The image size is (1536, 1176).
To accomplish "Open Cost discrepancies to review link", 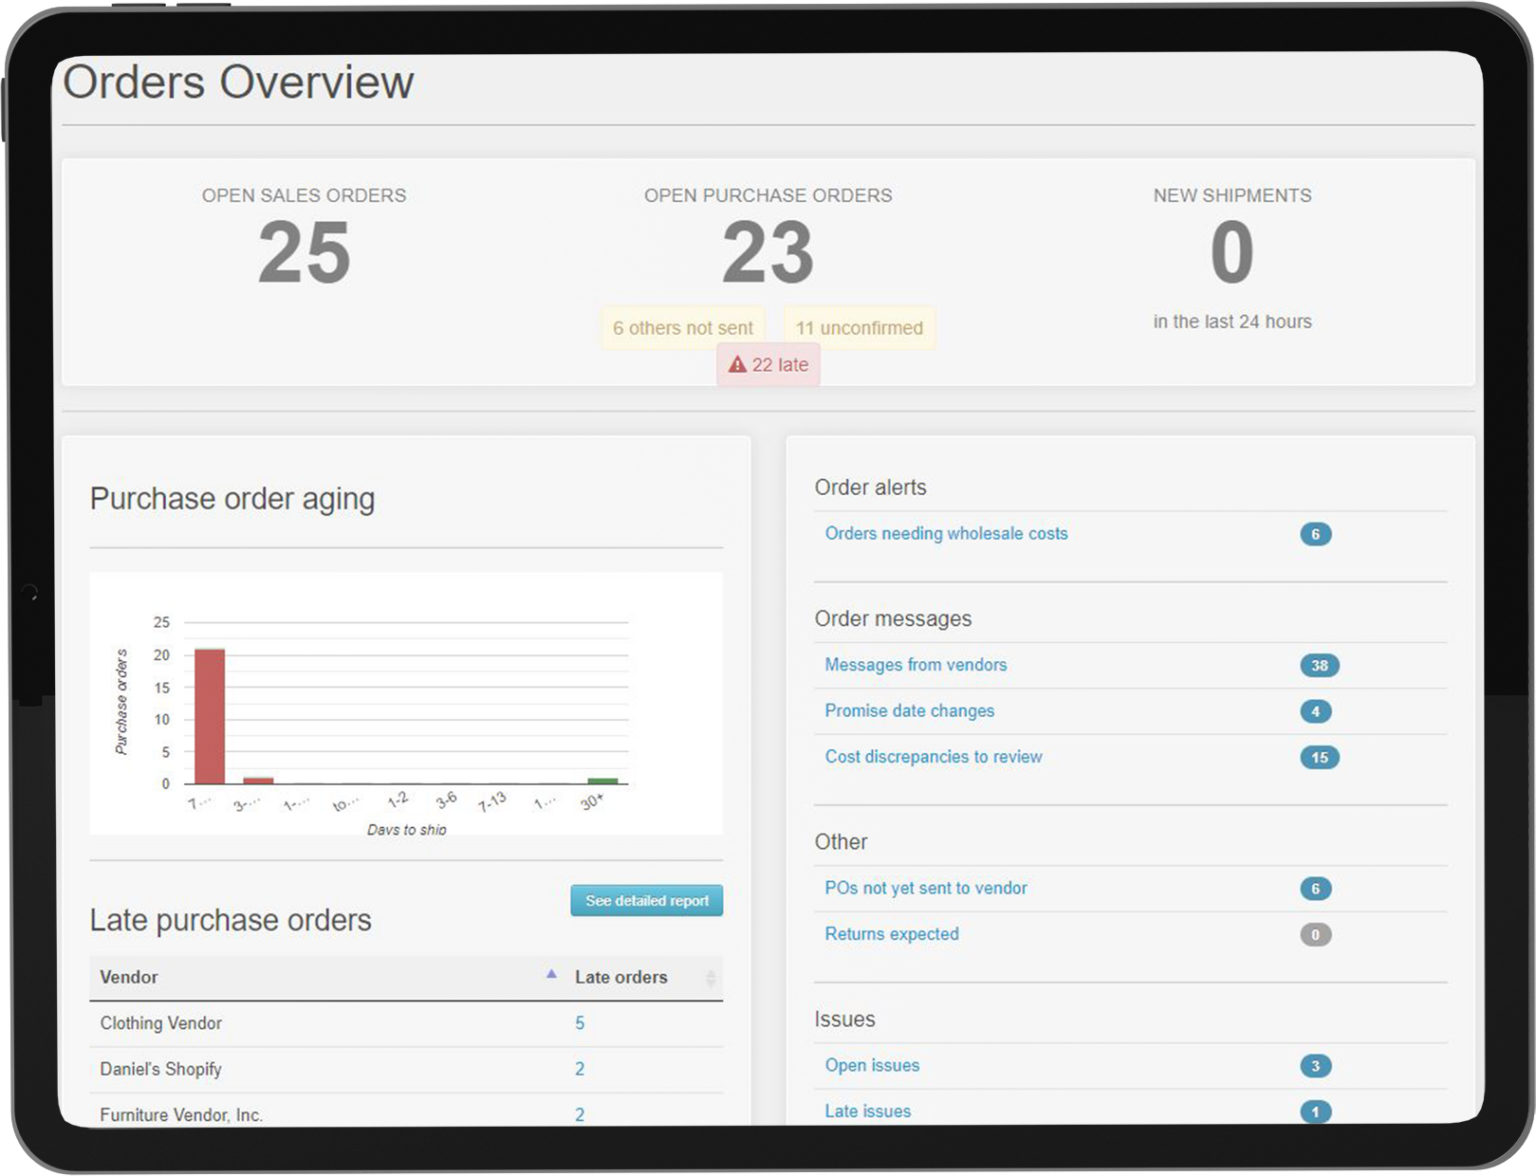I will point(933,757).
